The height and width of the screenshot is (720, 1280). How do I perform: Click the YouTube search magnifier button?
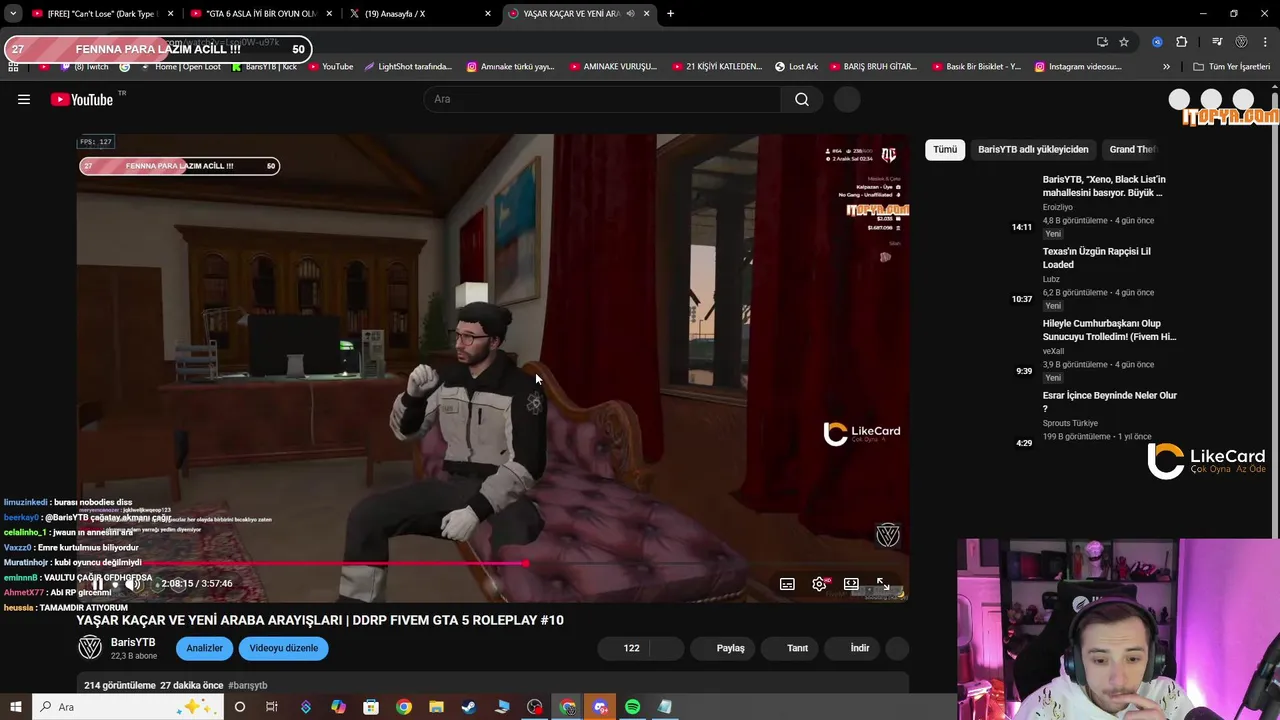pos(802,99)
